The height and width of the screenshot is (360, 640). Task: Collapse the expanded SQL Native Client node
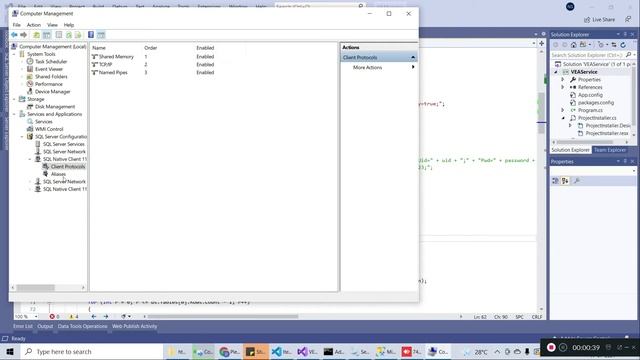coord(30,159)
